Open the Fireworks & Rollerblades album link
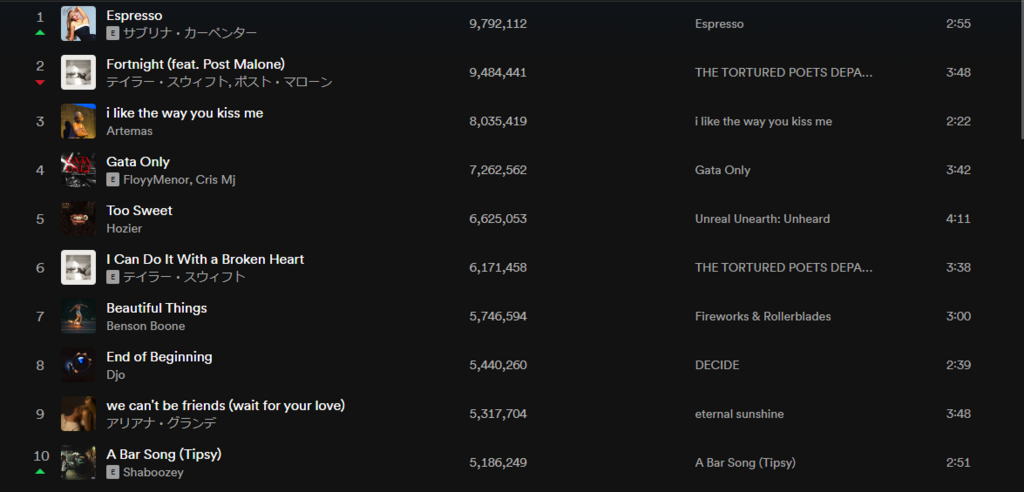Image resolution: width=1024 pixels, height=492 pixels. tap(763, 316)
